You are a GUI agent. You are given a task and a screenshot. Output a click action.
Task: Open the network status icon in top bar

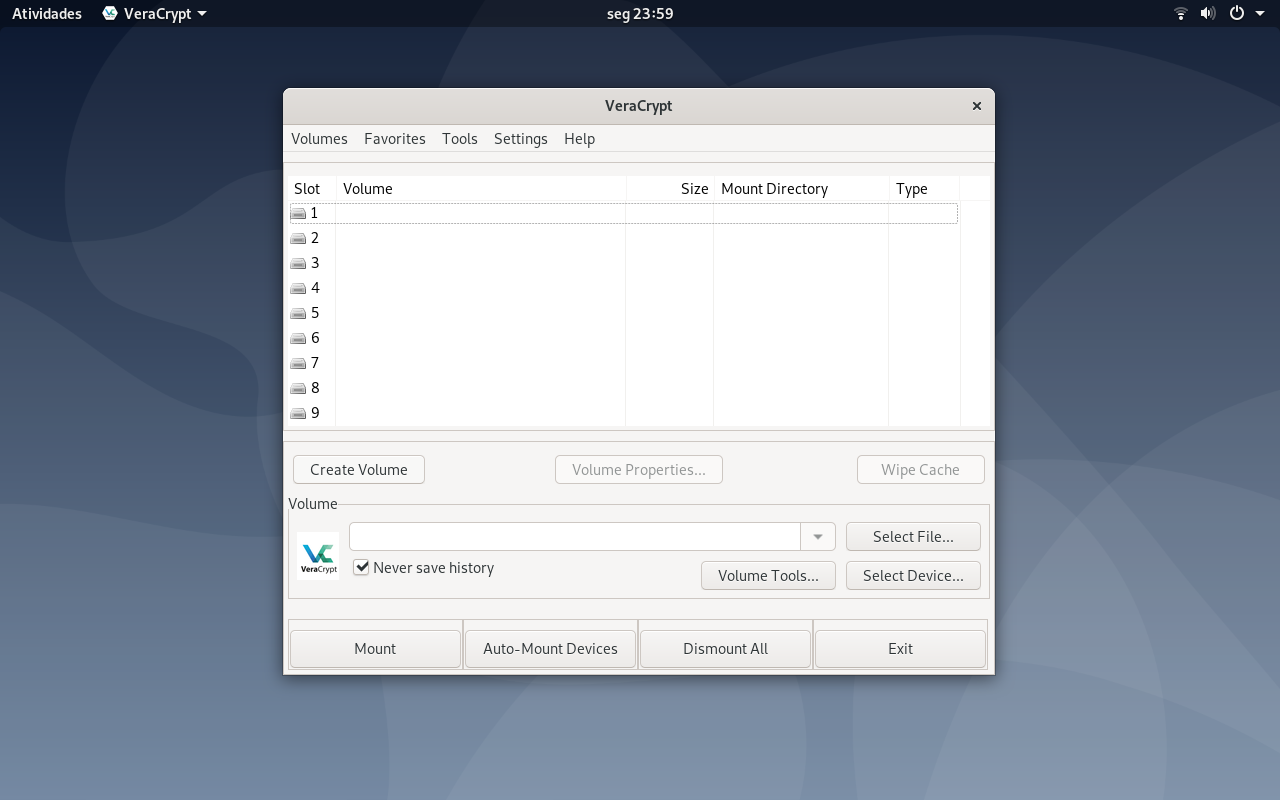tap(1181, 14)
